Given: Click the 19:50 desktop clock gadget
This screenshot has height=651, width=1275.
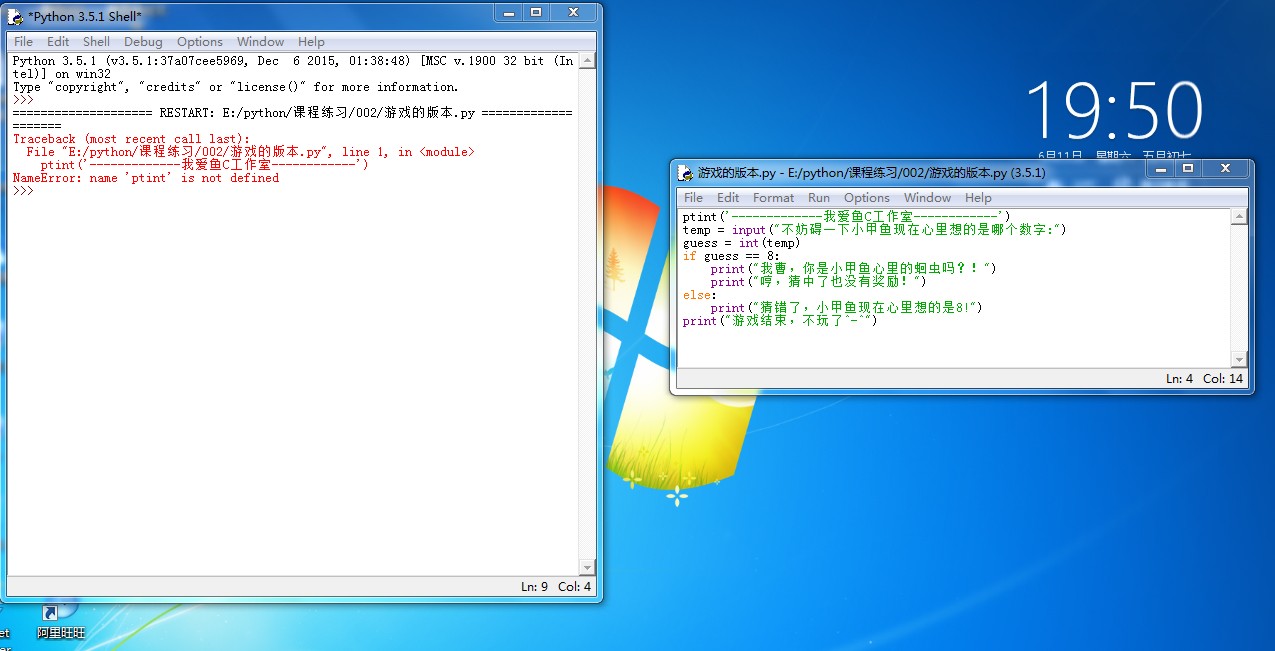Looking at the screenshot, I should coord(1113,110).
